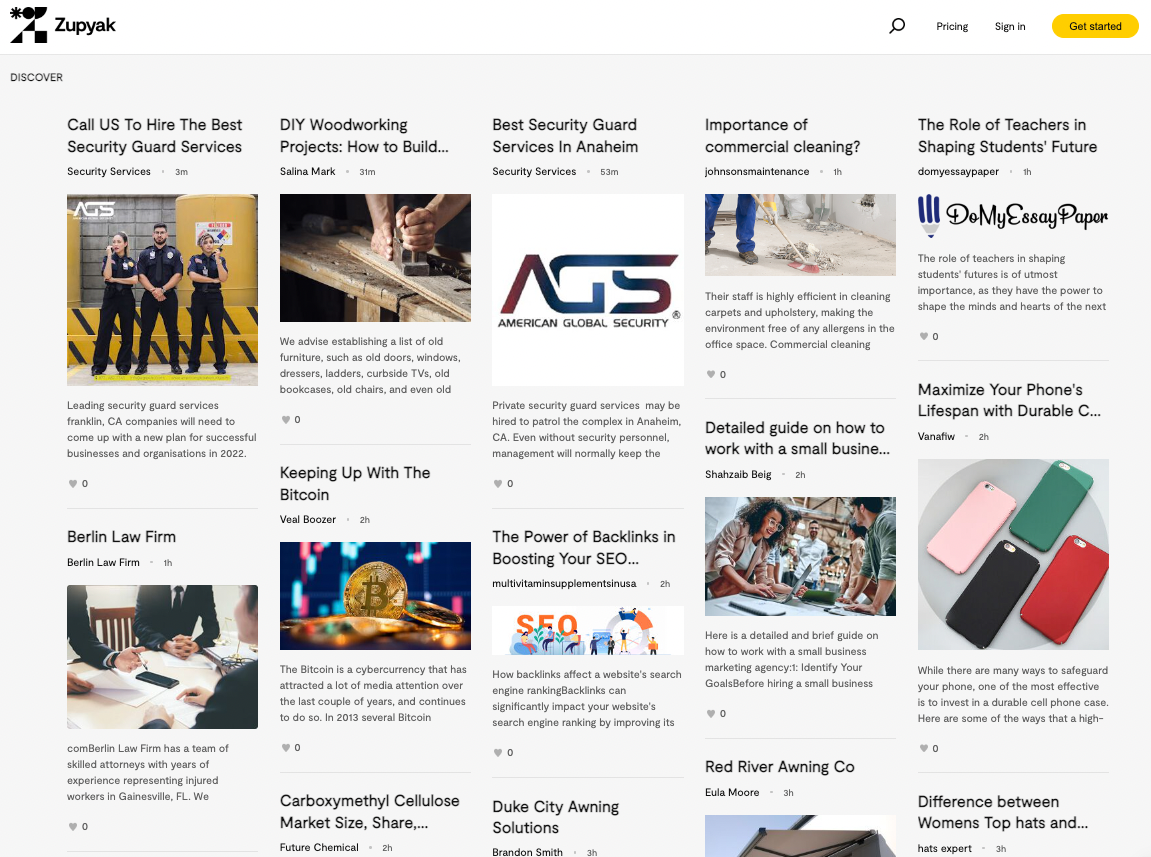This screenshot has height=857, width=1151.
Task: Like the DIY Woodworking Projects post
Action: click(x=286, y=419)
